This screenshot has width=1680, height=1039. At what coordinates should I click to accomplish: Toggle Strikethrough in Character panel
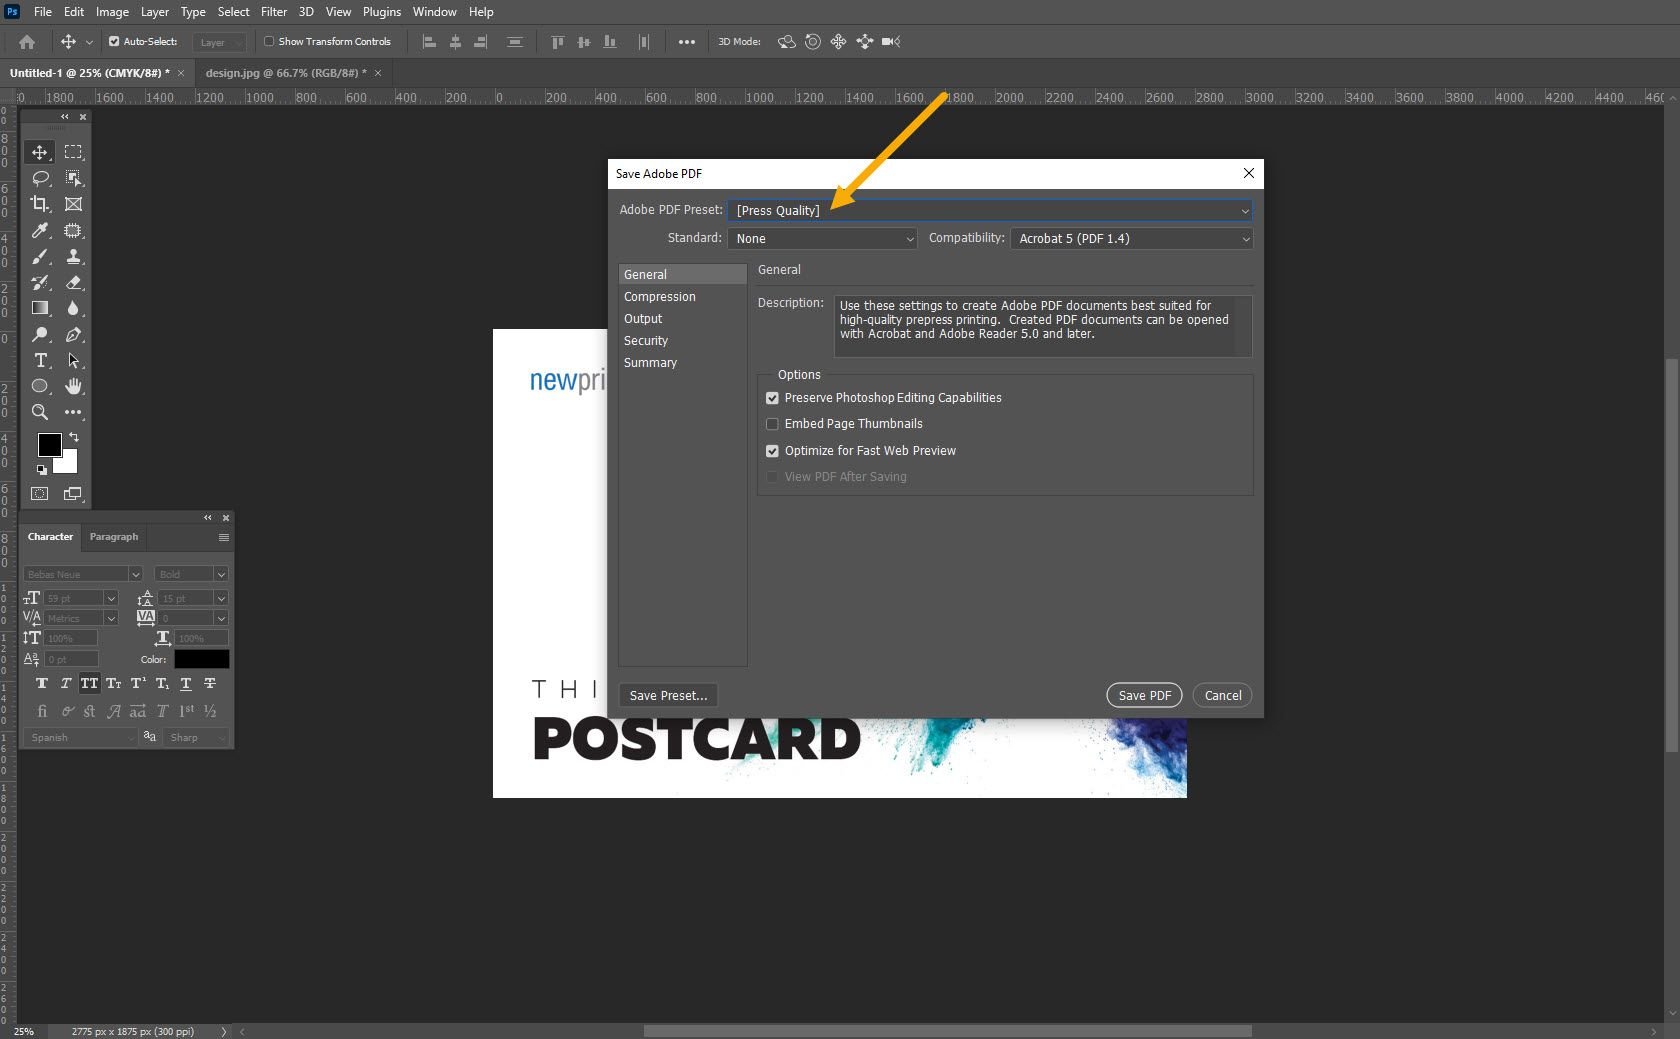point(210,684)
